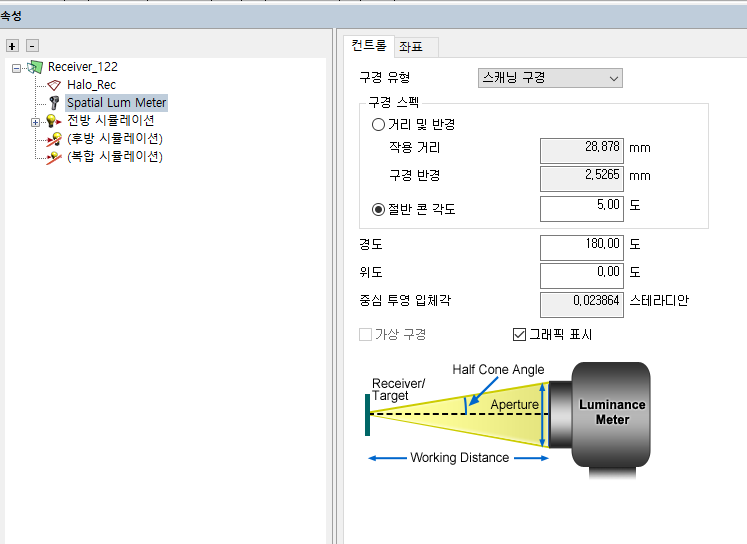
Task: Select the Halo_Rec tree item
Action: click(x=91, y=85)
